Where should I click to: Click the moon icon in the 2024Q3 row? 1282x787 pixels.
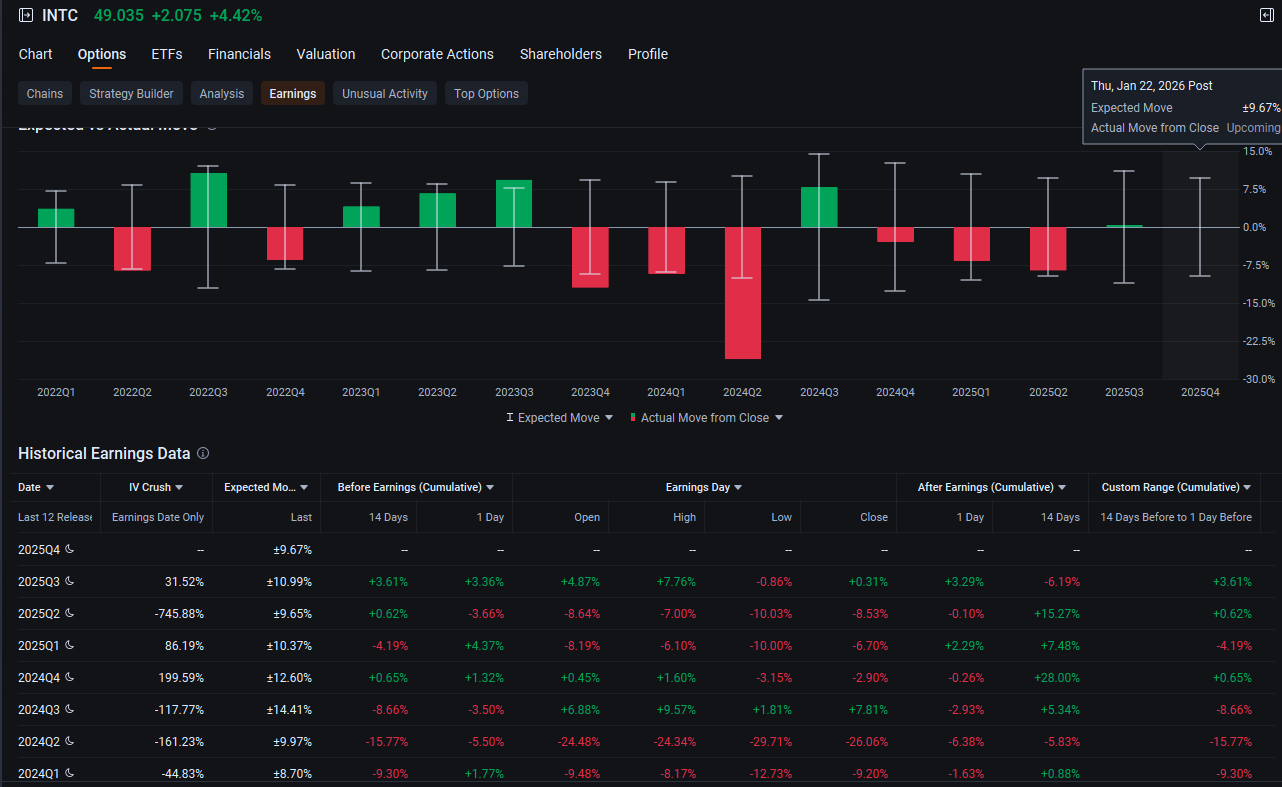pyautogui.click(x=70, y=709)
